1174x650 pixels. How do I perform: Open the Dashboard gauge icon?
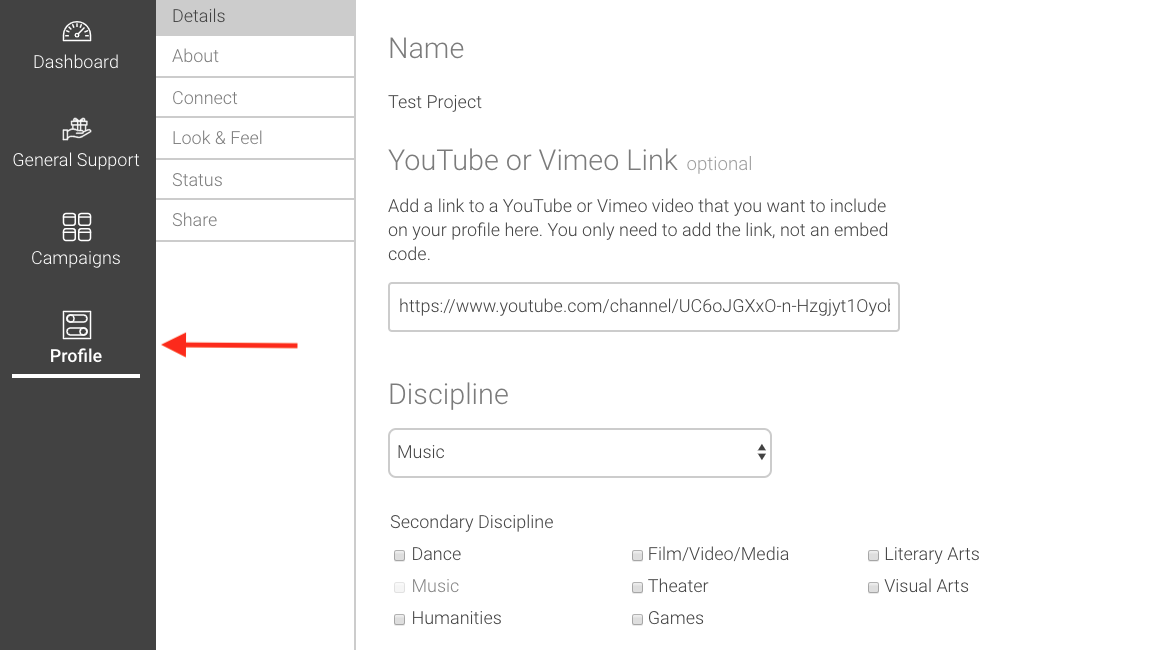pyautogui.click(x=76, y=31)
